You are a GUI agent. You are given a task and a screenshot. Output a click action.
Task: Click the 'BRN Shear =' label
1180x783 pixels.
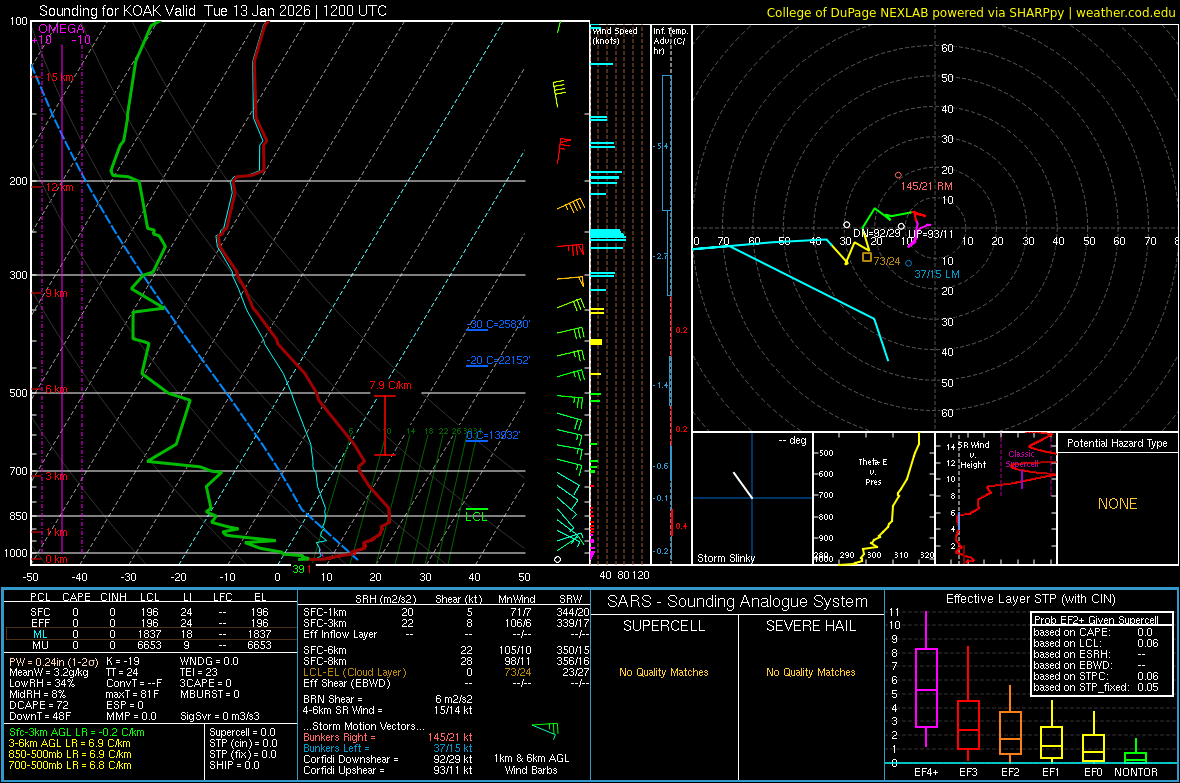[x=333, y=699]
